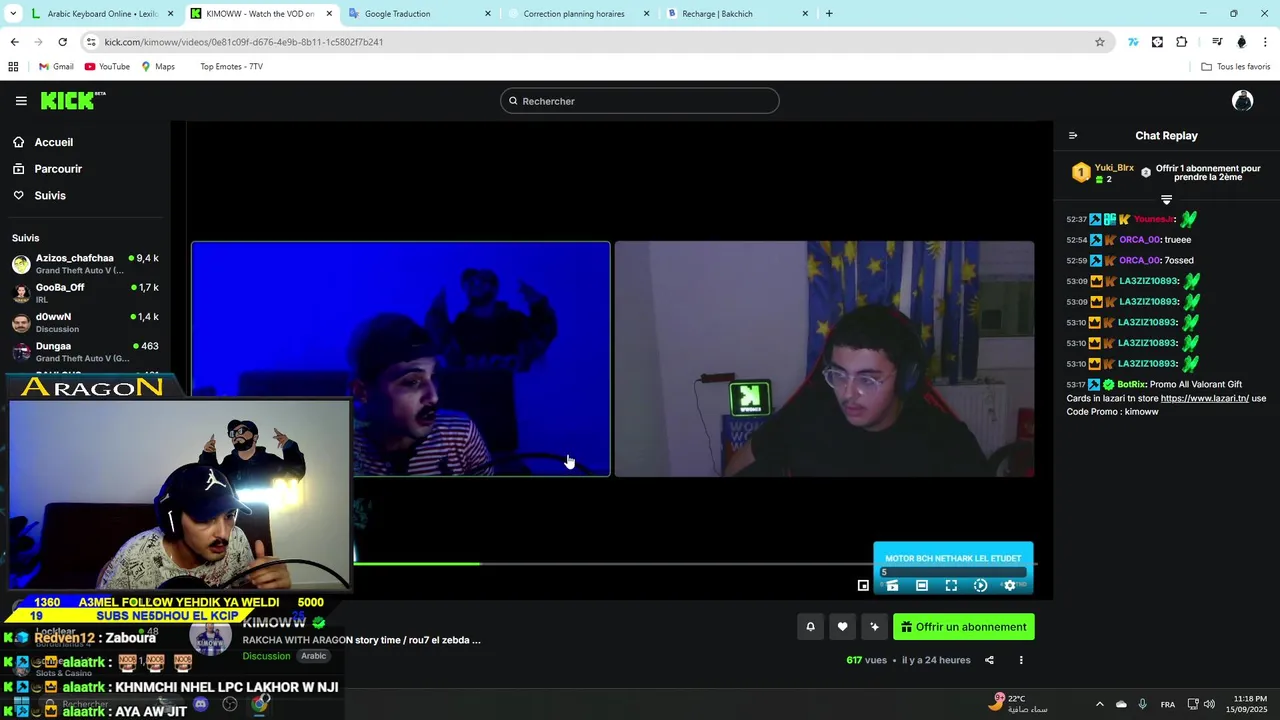Open Top Emotes - 7TV bookmark
The width and height of the screenshot is (1280, 720).
(x=231, y=67)
